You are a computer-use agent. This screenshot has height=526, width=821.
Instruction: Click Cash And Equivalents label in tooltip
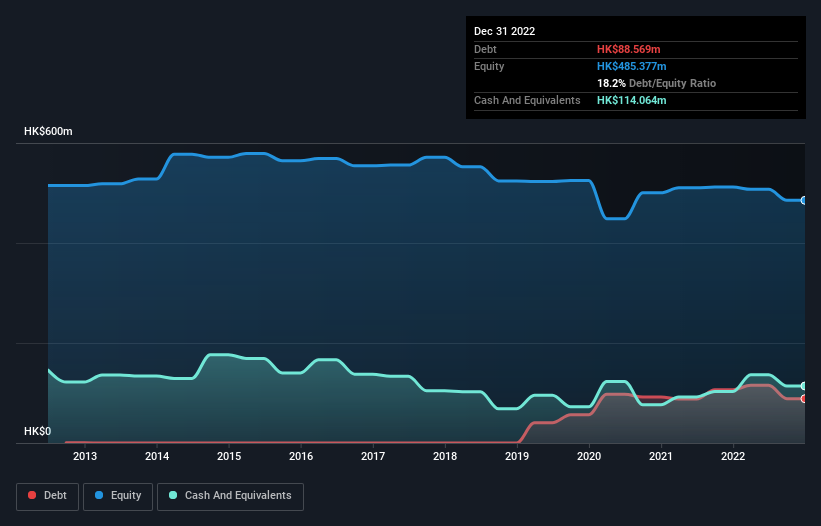pyautogui.click(x=527, y=100)
